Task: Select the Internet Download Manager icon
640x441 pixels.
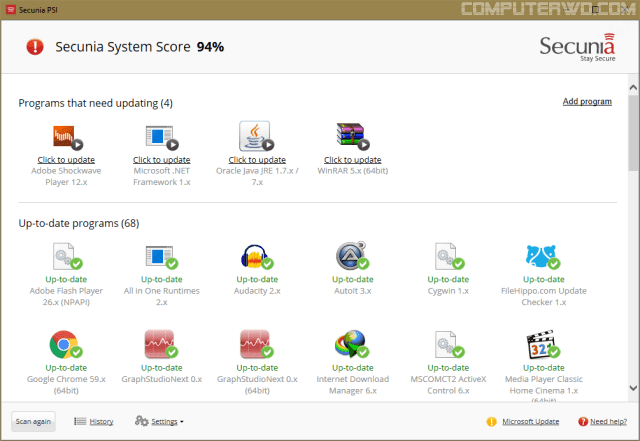Action: click(x=352, y=344)
